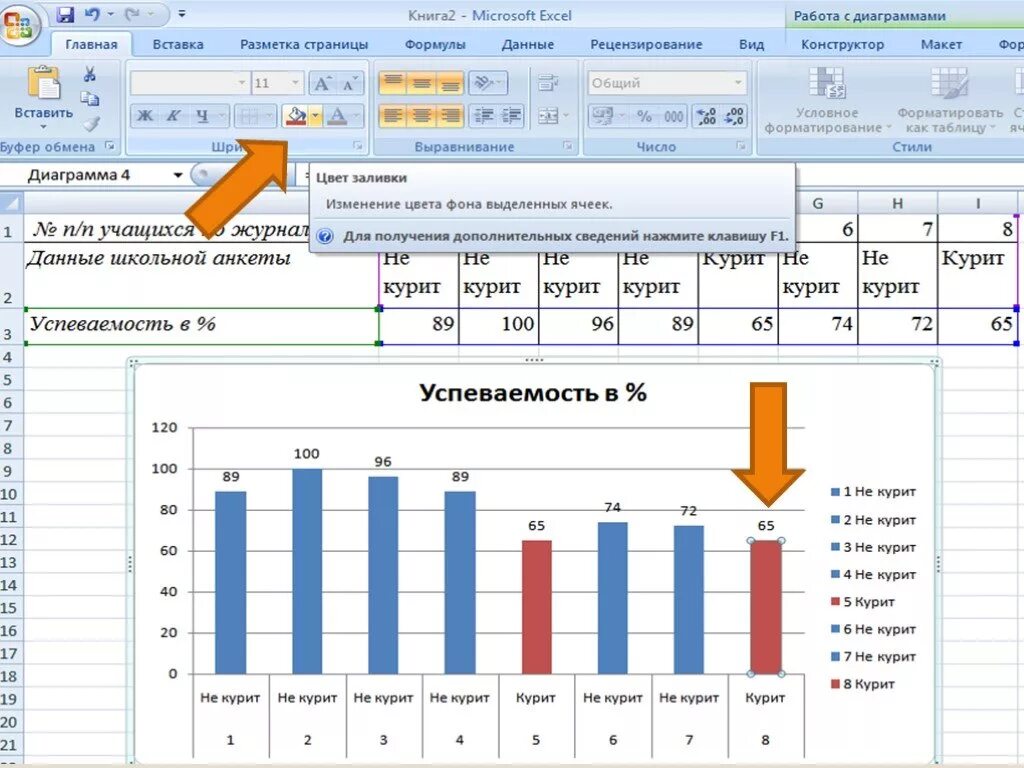Toggle italic К formatting
The width and height of the screenshot is (1024, 768).
click(173, 116)
